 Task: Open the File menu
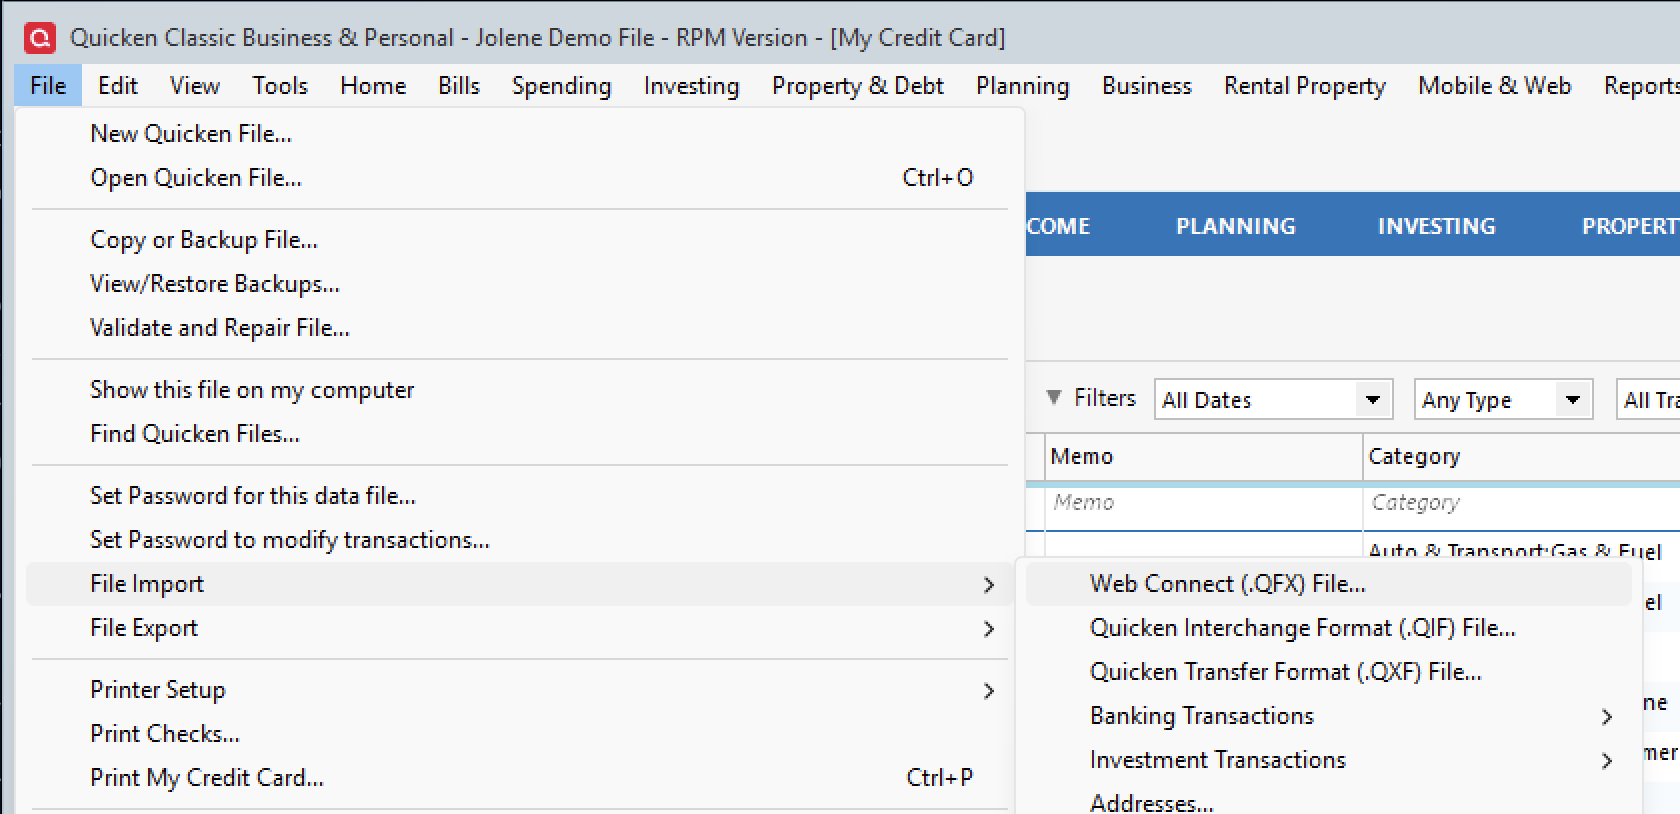coord(48,86)
